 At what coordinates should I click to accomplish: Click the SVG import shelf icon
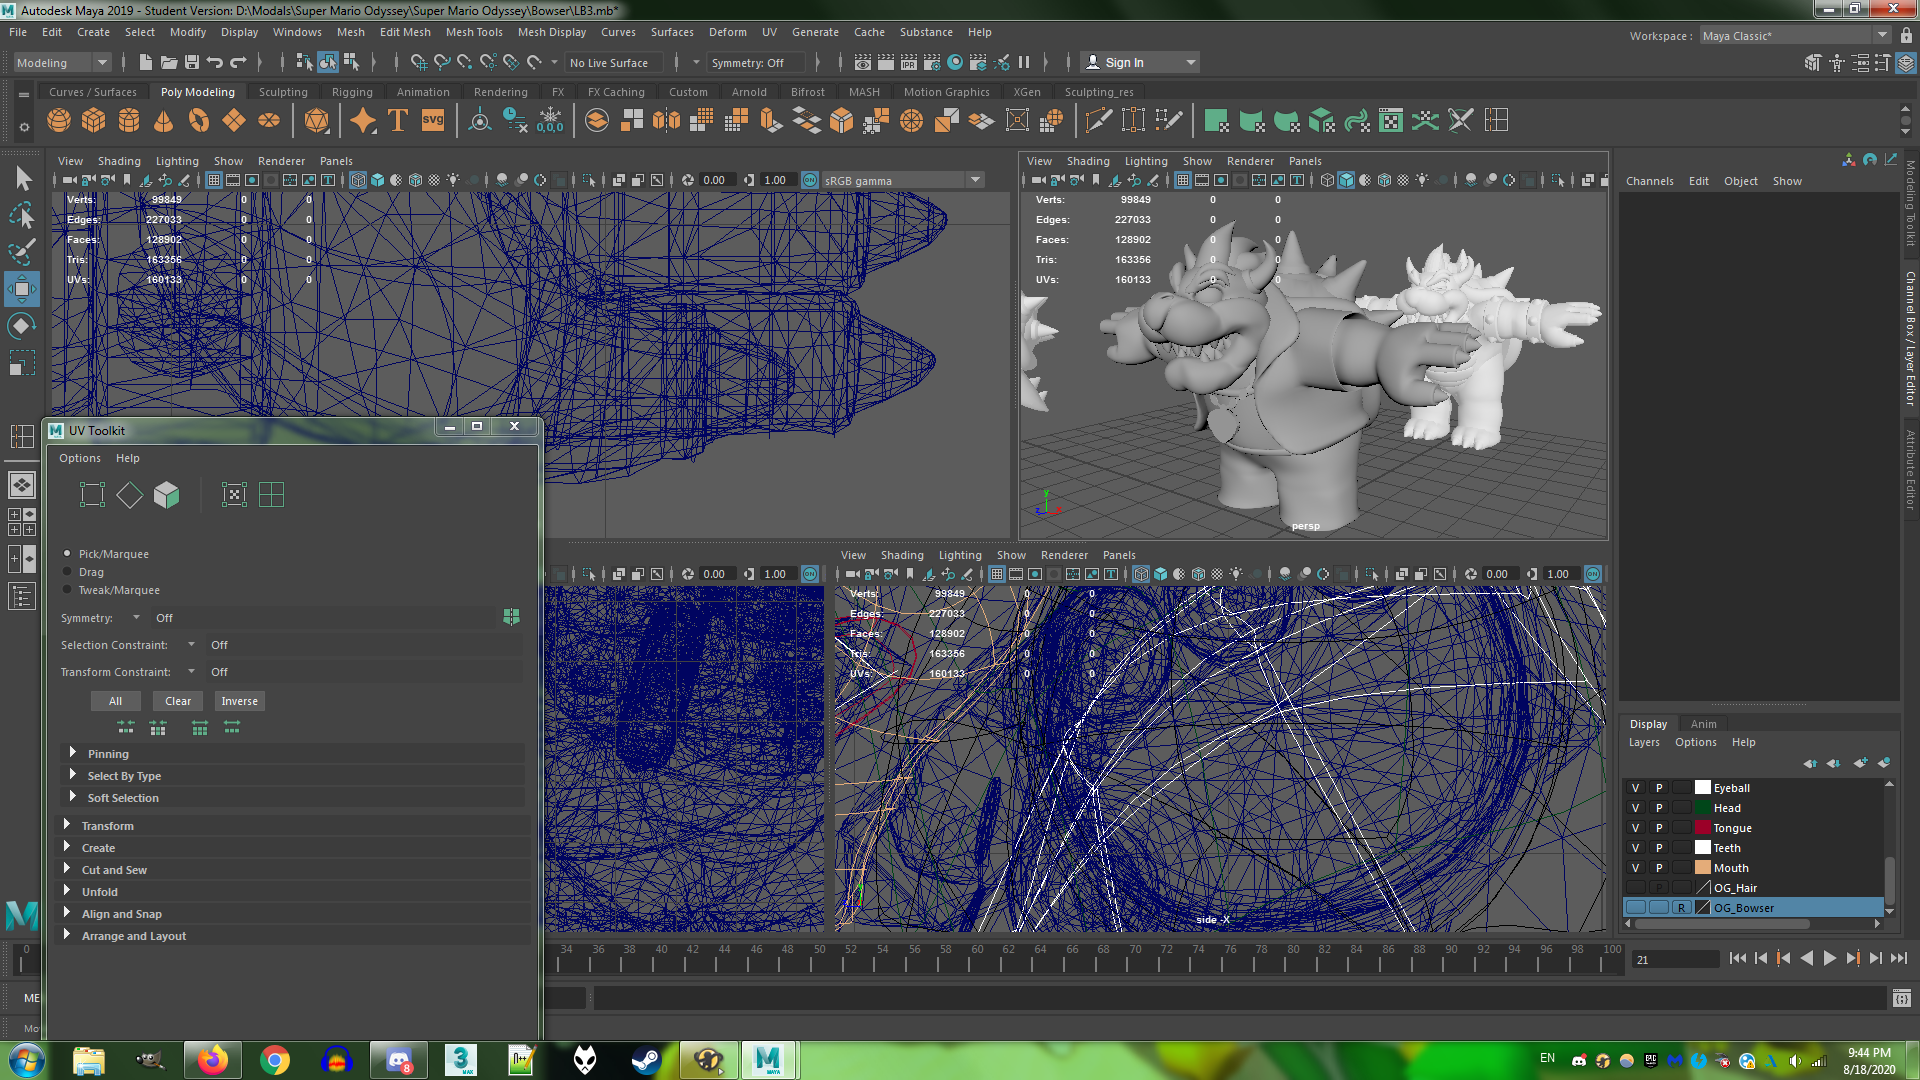point(433,121)
